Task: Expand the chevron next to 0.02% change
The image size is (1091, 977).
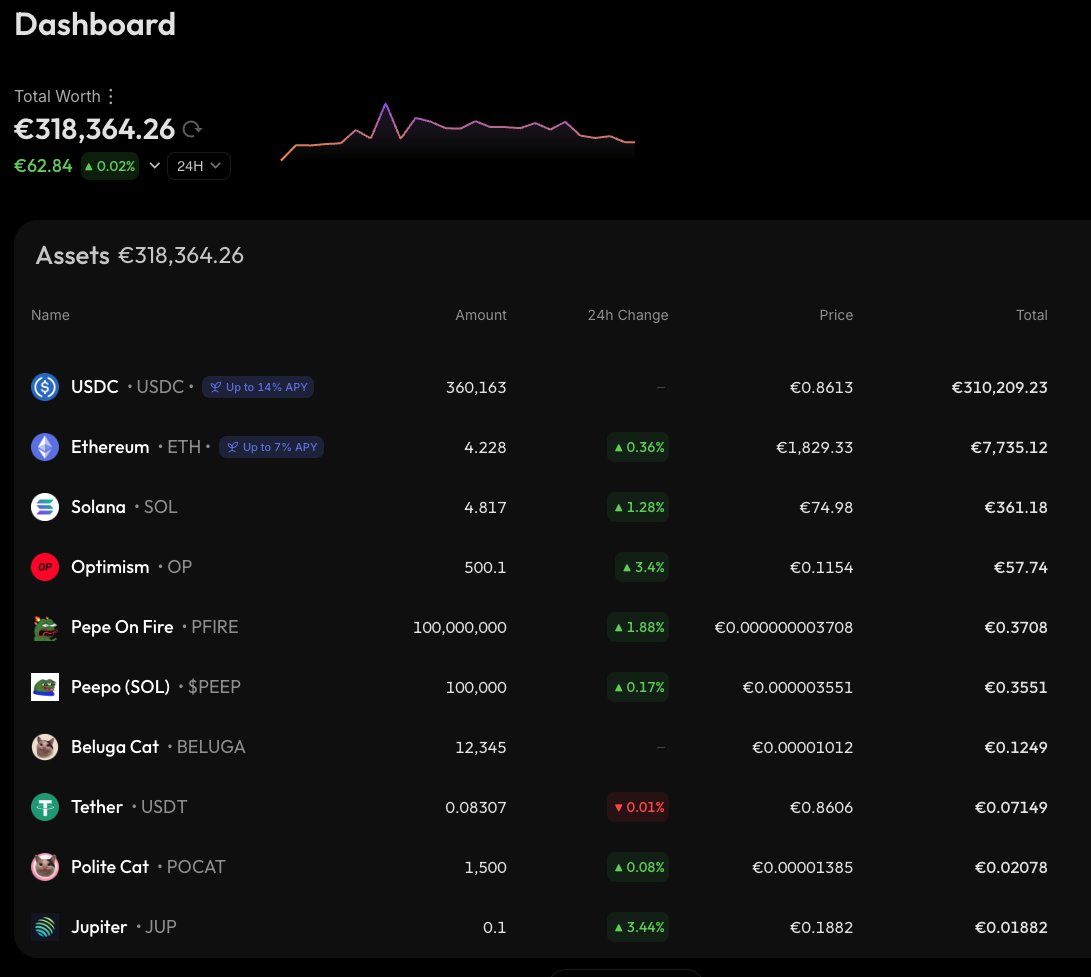Action: [x=154, y=166]
